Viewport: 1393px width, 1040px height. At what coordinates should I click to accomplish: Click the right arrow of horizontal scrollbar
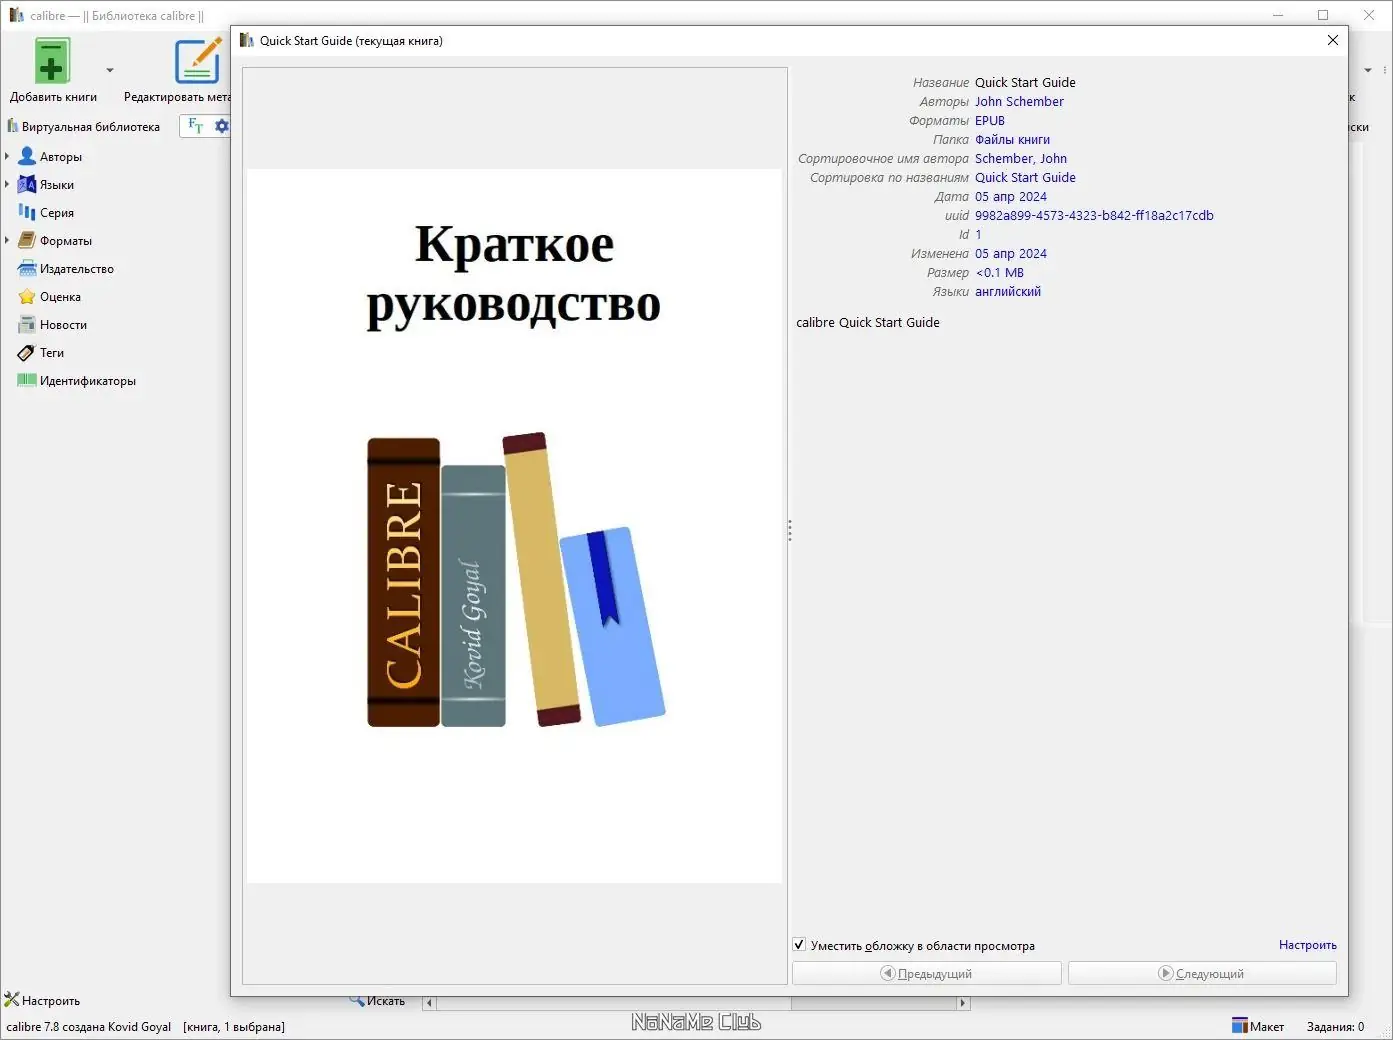pos(963,1003)
